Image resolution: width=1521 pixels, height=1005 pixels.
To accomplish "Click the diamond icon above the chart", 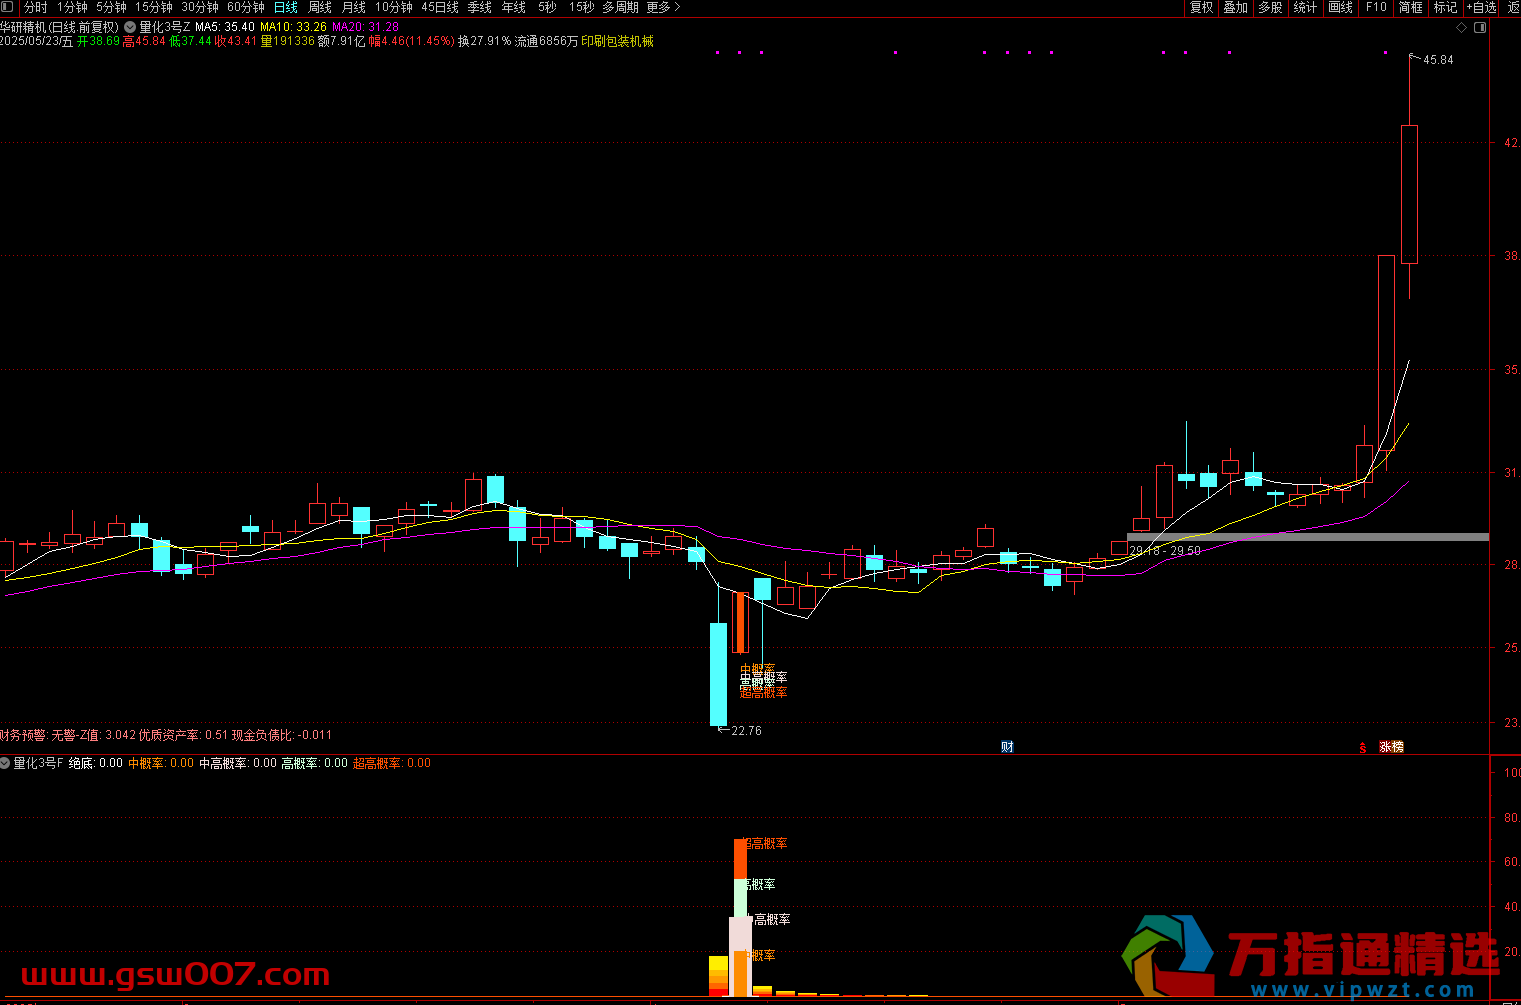I will 1462,27.
